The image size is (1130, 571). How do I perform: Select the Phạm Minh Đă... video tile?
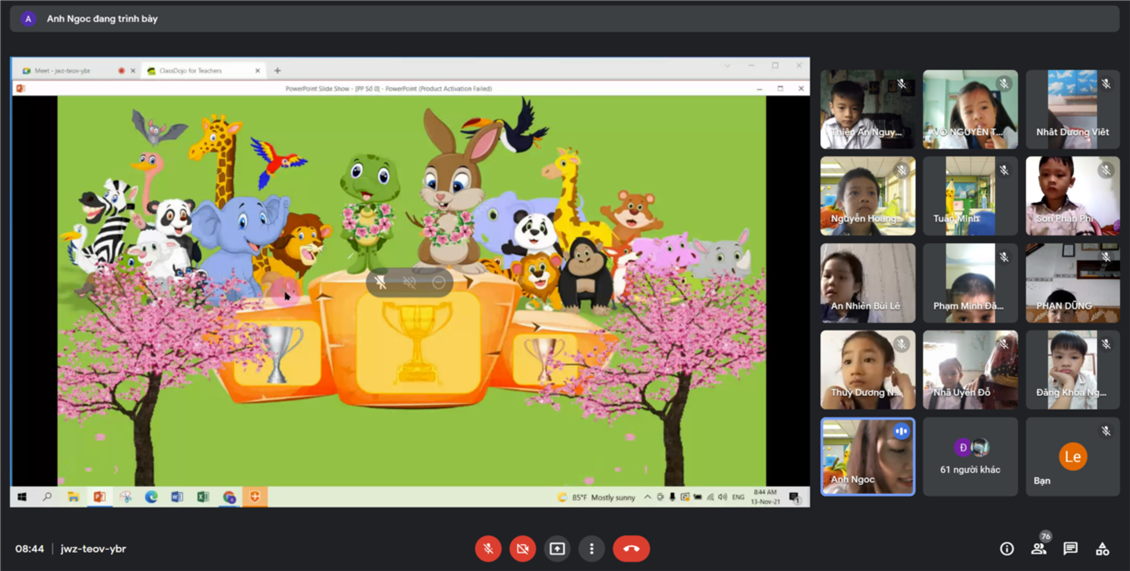[971, 283]
